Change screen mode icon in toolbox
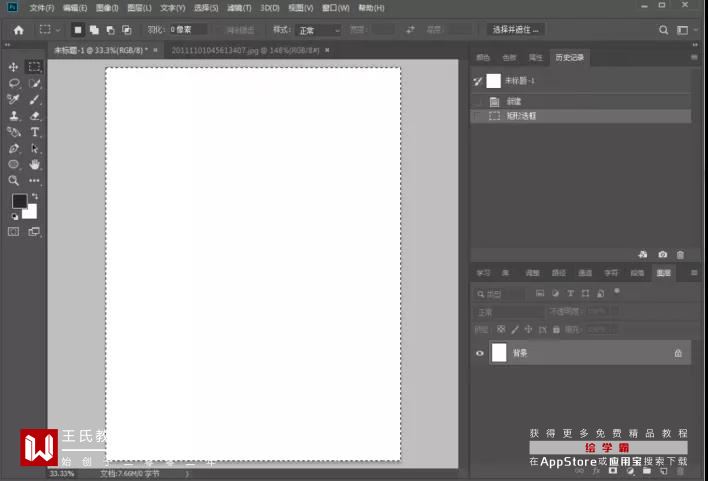 [34, 232]
